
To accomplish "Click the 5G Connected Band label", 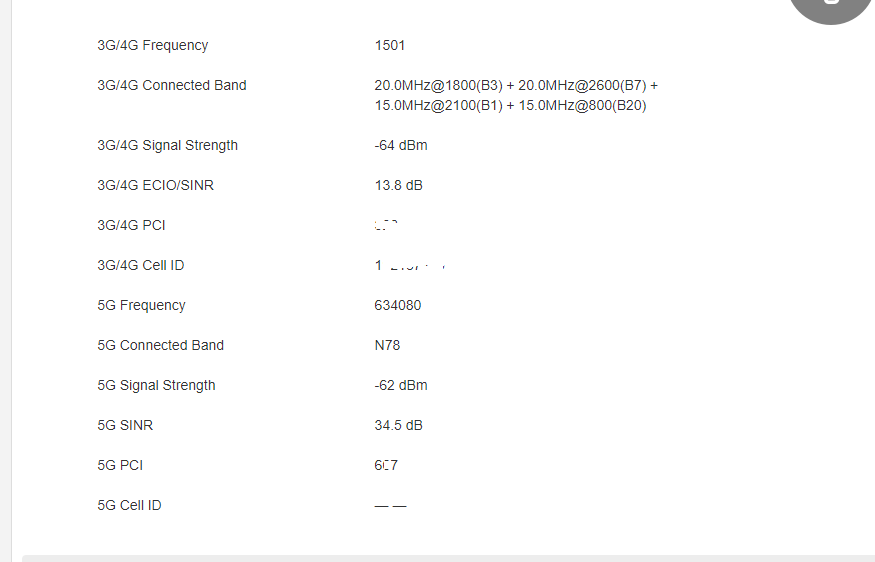I will click(x=160, y=345).
